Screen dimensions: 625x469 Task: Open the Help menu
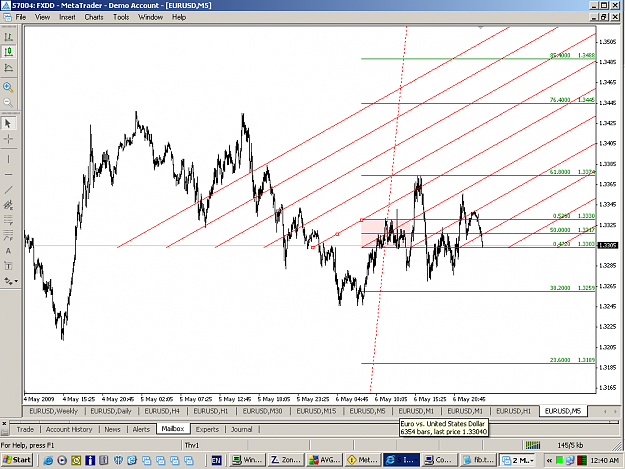click(x=179, y=17)
